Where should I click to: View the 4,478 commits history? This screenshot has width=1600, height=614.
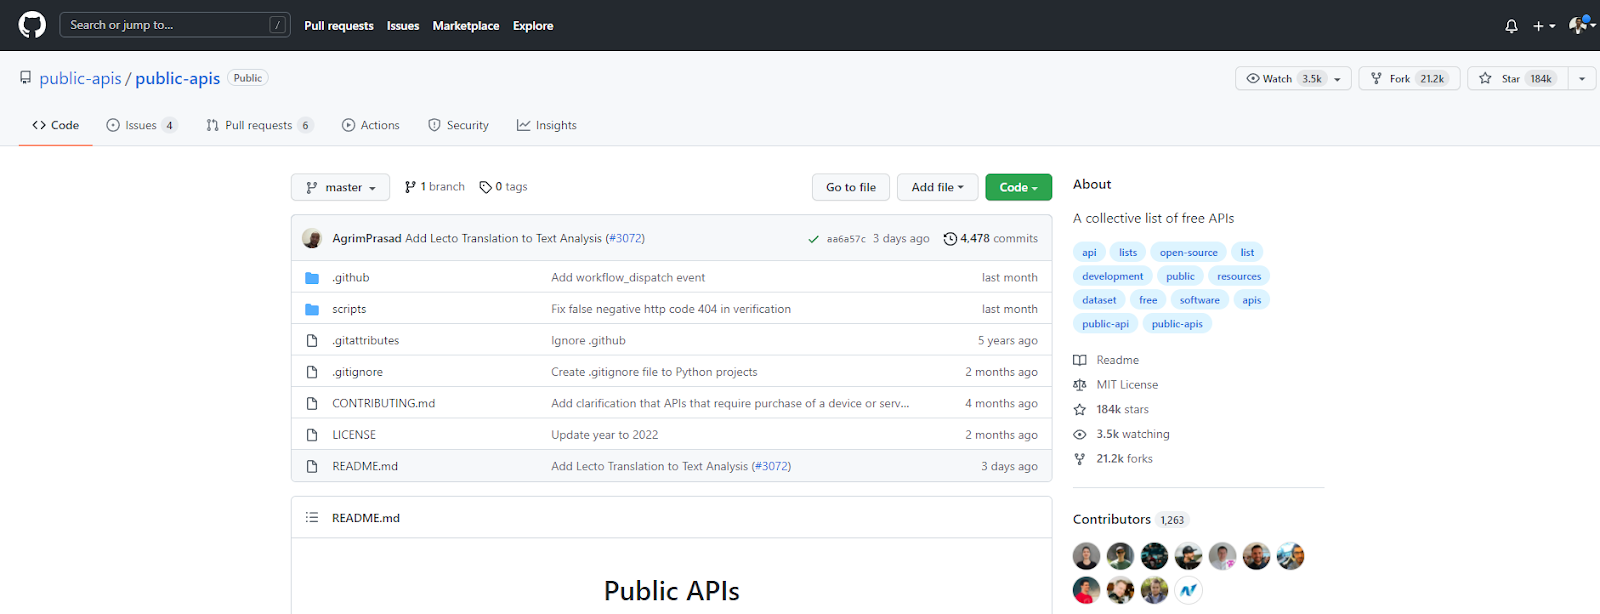coord(990,238)
